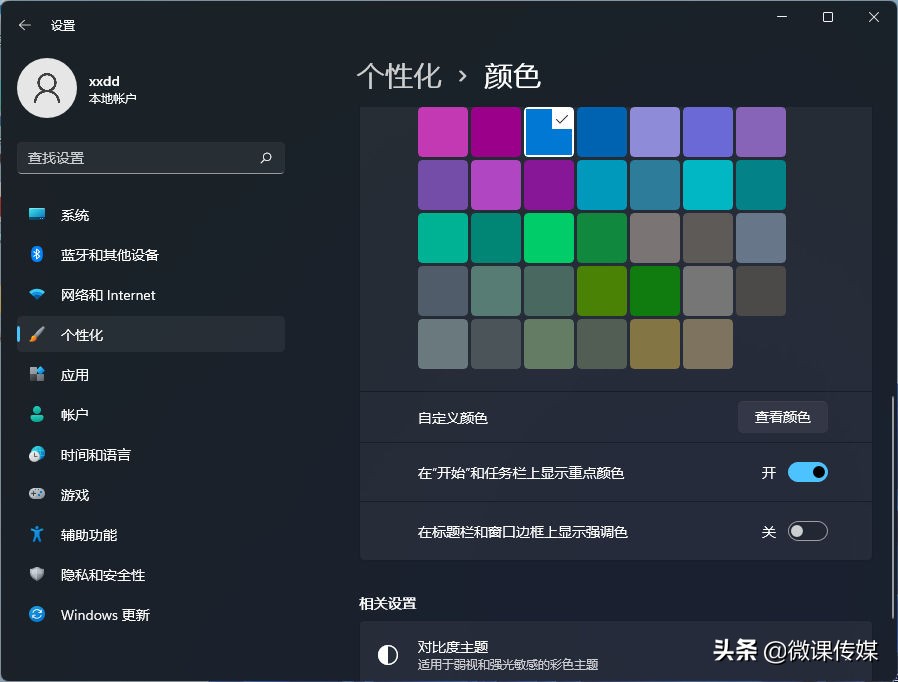Click the 对比度主题 half-circle icon
The height and width of the screenshot is (682, 898).
tap(388, 655)
